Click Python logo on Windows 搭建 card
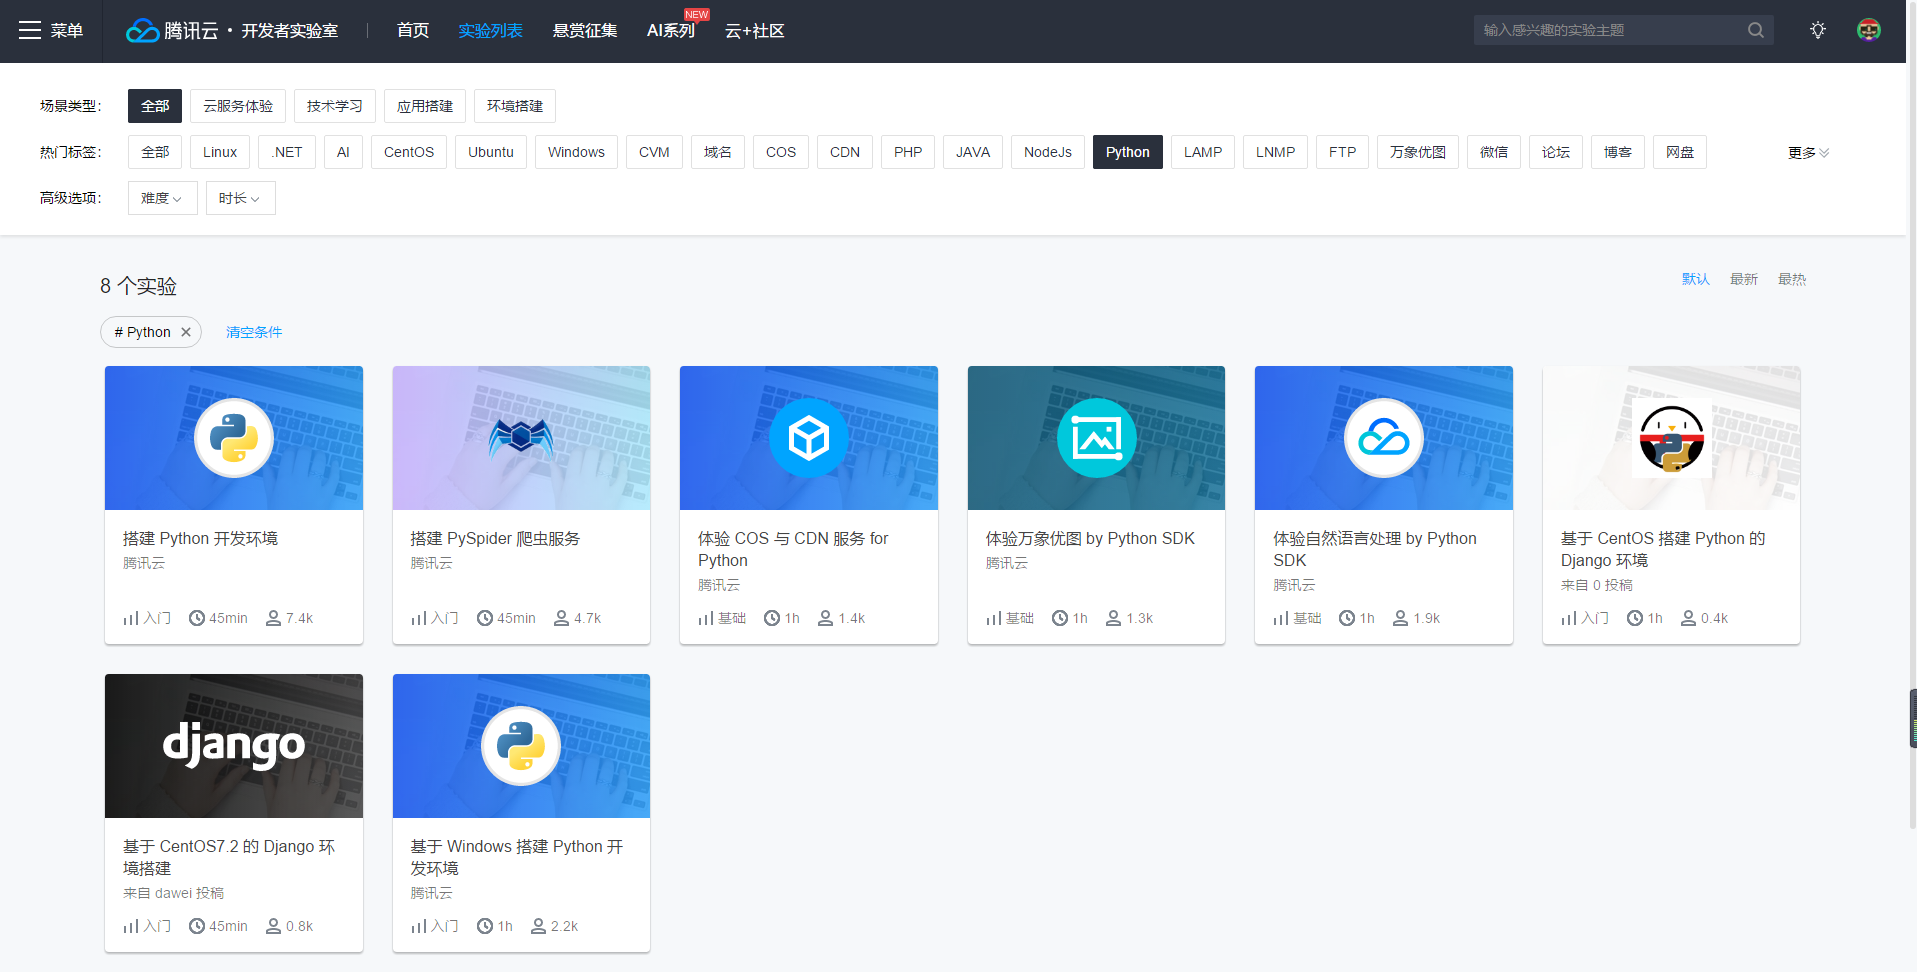The image size is (1917, 972). [x=521, y=746]
